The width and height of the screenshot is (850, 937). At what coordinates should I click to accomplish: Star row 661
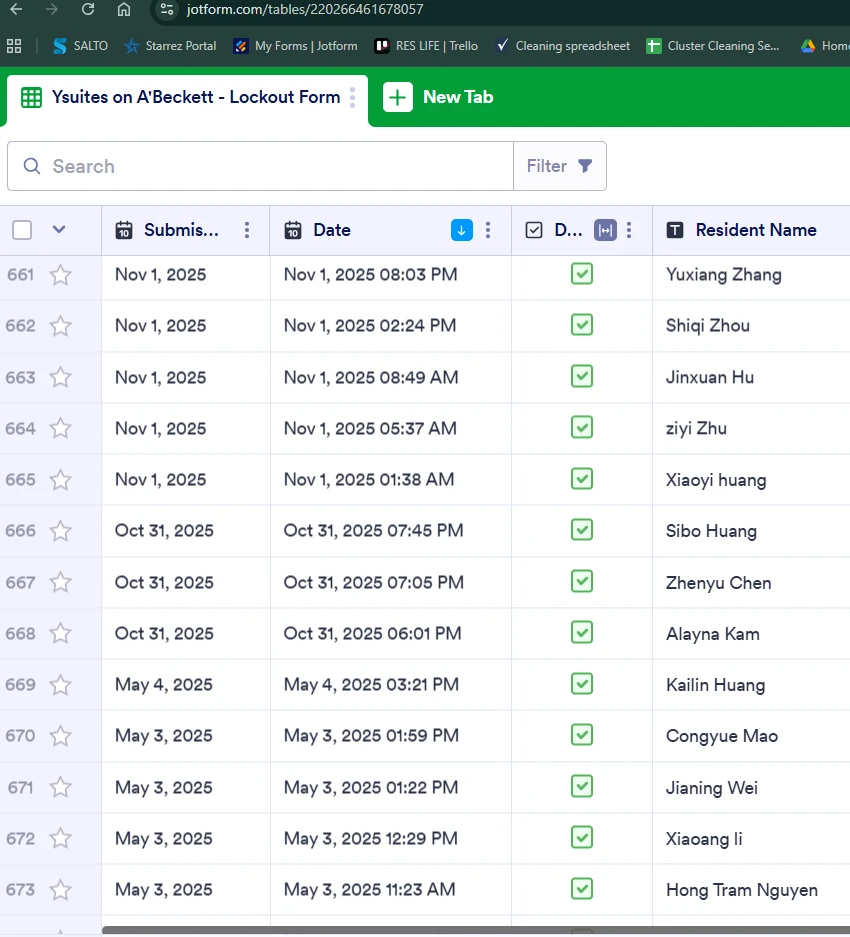pos(60,275)
